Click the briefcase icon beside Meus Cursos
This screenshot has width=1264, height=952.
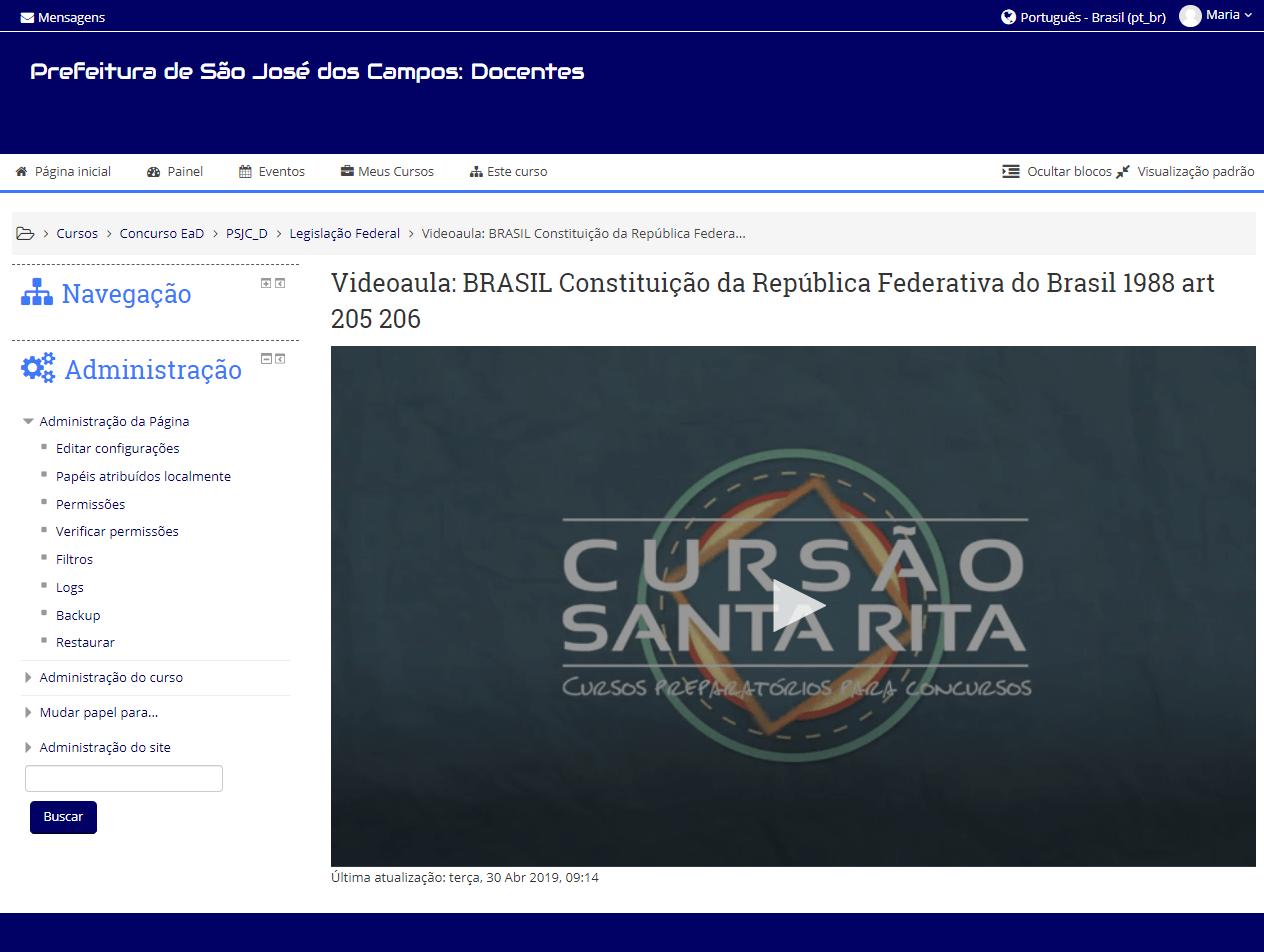tap(347, 171)
